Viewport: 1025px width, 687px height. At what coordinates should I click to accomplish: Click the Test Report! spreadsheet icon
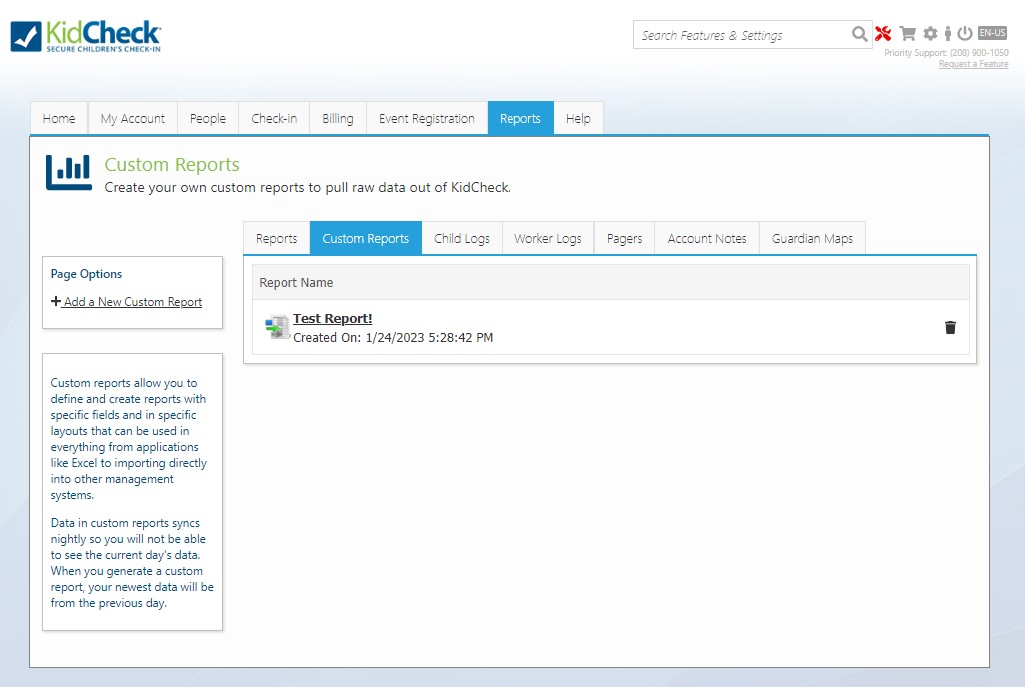pos(276,327)
